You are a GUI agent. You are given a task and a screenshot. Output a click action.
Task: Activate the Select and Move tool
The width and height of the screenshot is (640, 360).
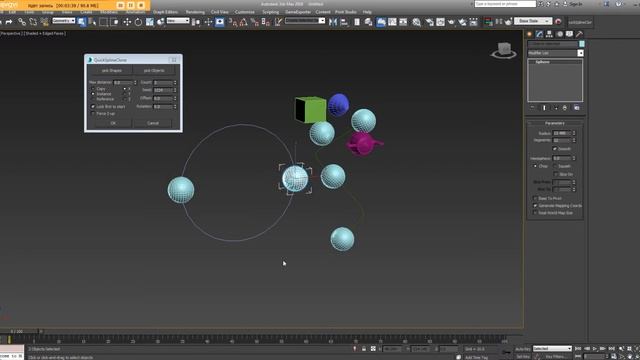(x=127, y=22)
